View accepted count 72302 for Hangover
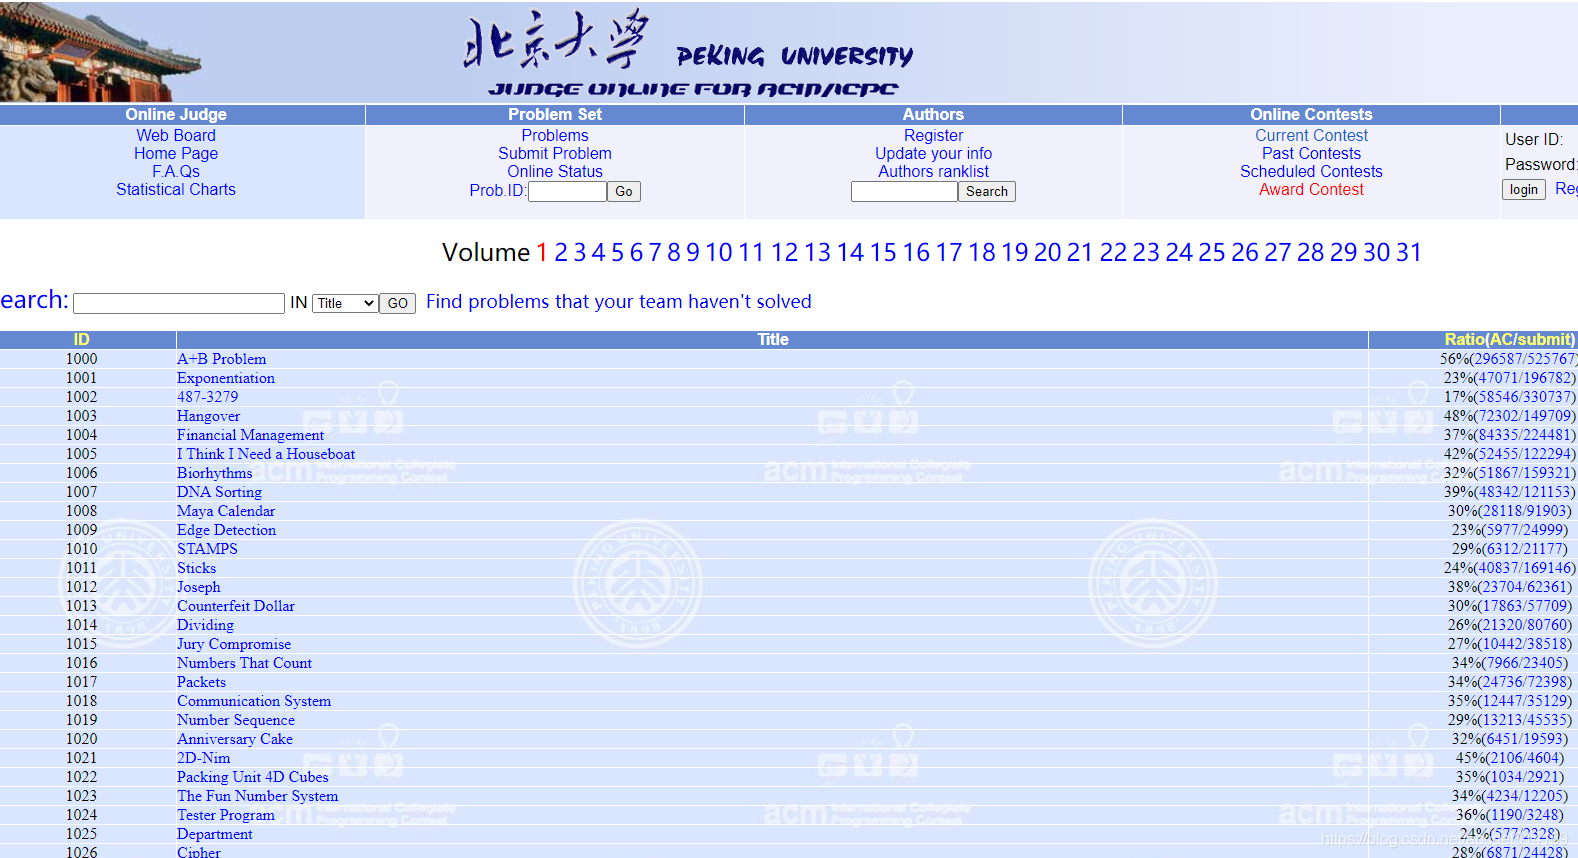The height and width of the screenshot is (858, 1578). [x=1498, y=416]
